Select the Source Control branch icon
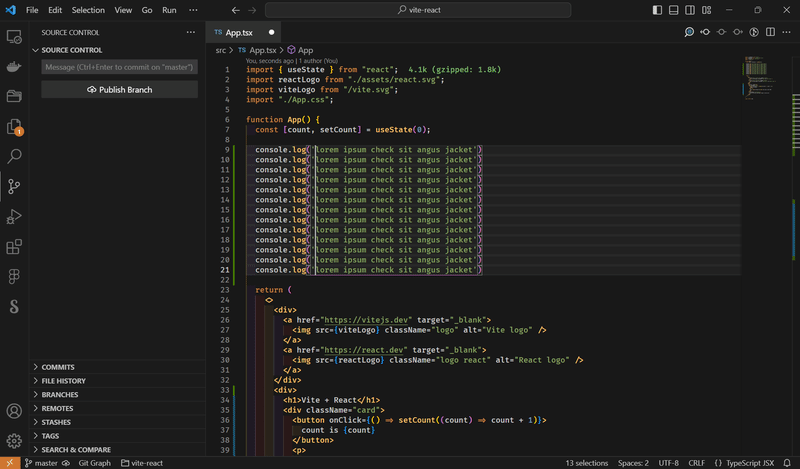 click(x=14, y=186)
